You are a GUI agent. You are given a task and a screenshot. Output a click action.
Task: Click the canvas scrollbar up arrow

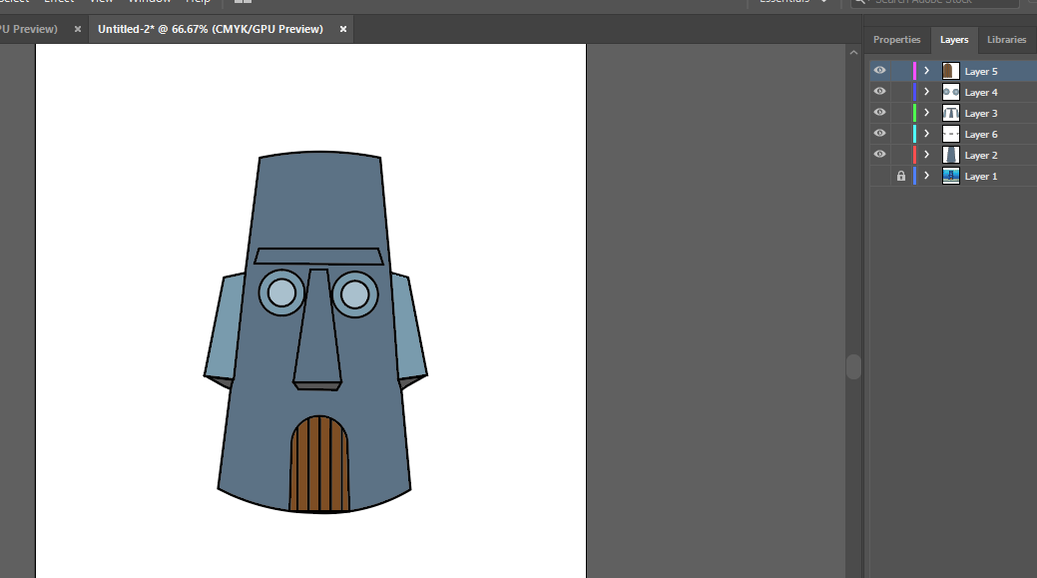pyautogui.click(x=854, y=52)
